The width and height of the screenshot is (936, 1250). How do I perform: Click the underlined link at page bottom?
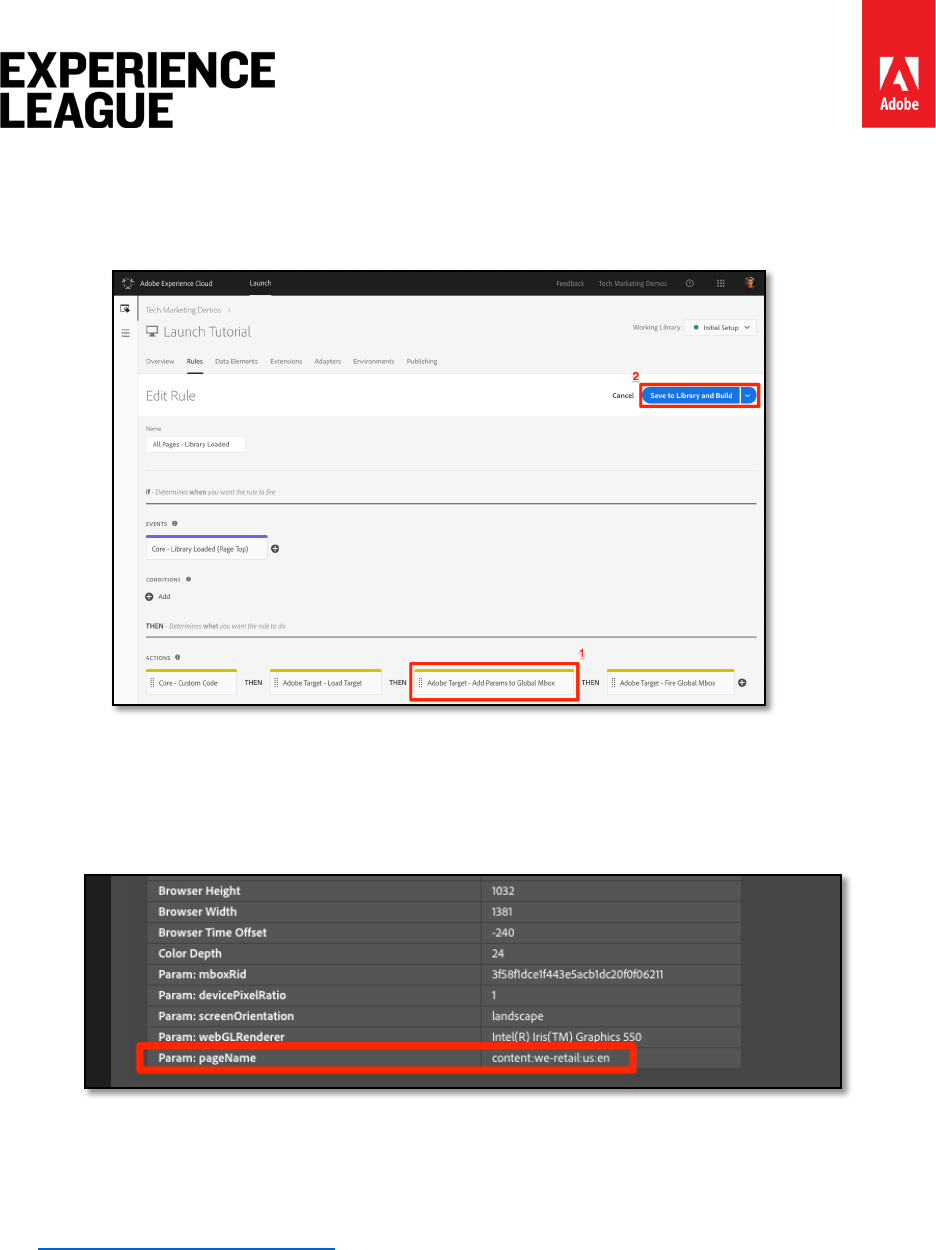(186, 1248)
